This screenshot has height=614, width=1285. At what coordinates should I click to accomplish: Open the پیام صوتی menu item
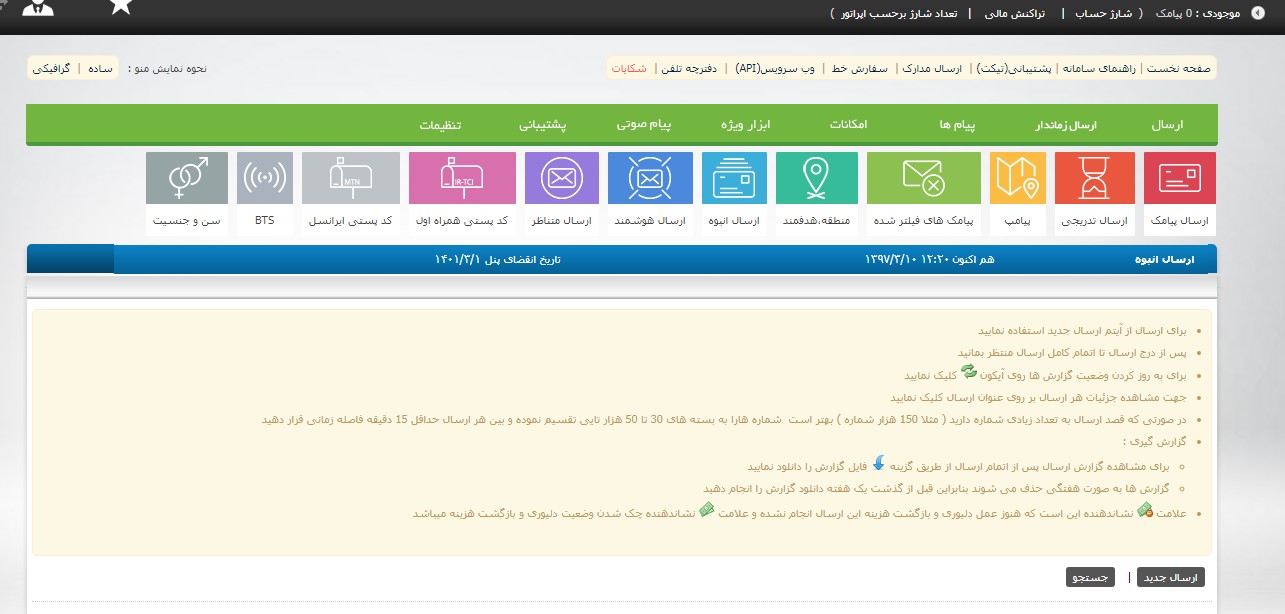coord(643,125)
